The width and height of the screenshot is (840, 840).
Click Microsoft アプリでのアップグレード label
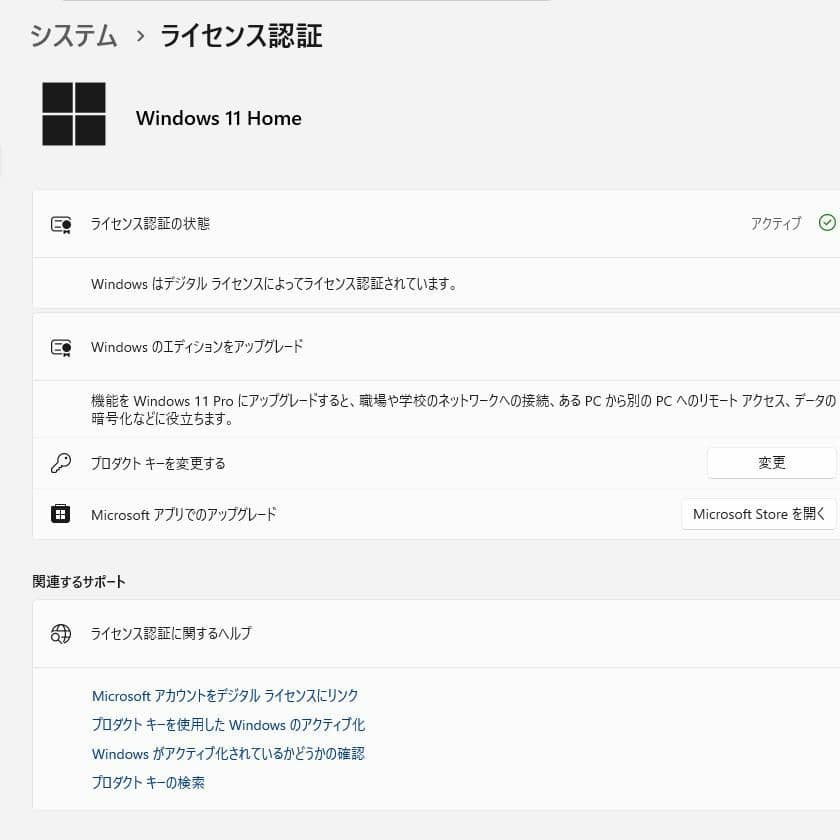tap(184, 514)
